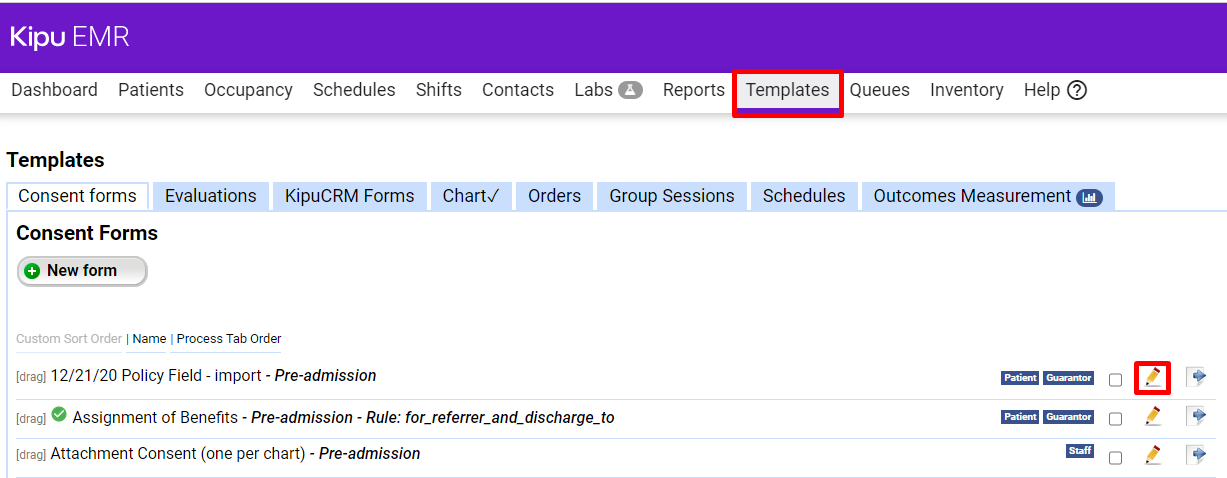
Task: Click export arrow icon for Attachment Consent
Action: coord(1196,454)
